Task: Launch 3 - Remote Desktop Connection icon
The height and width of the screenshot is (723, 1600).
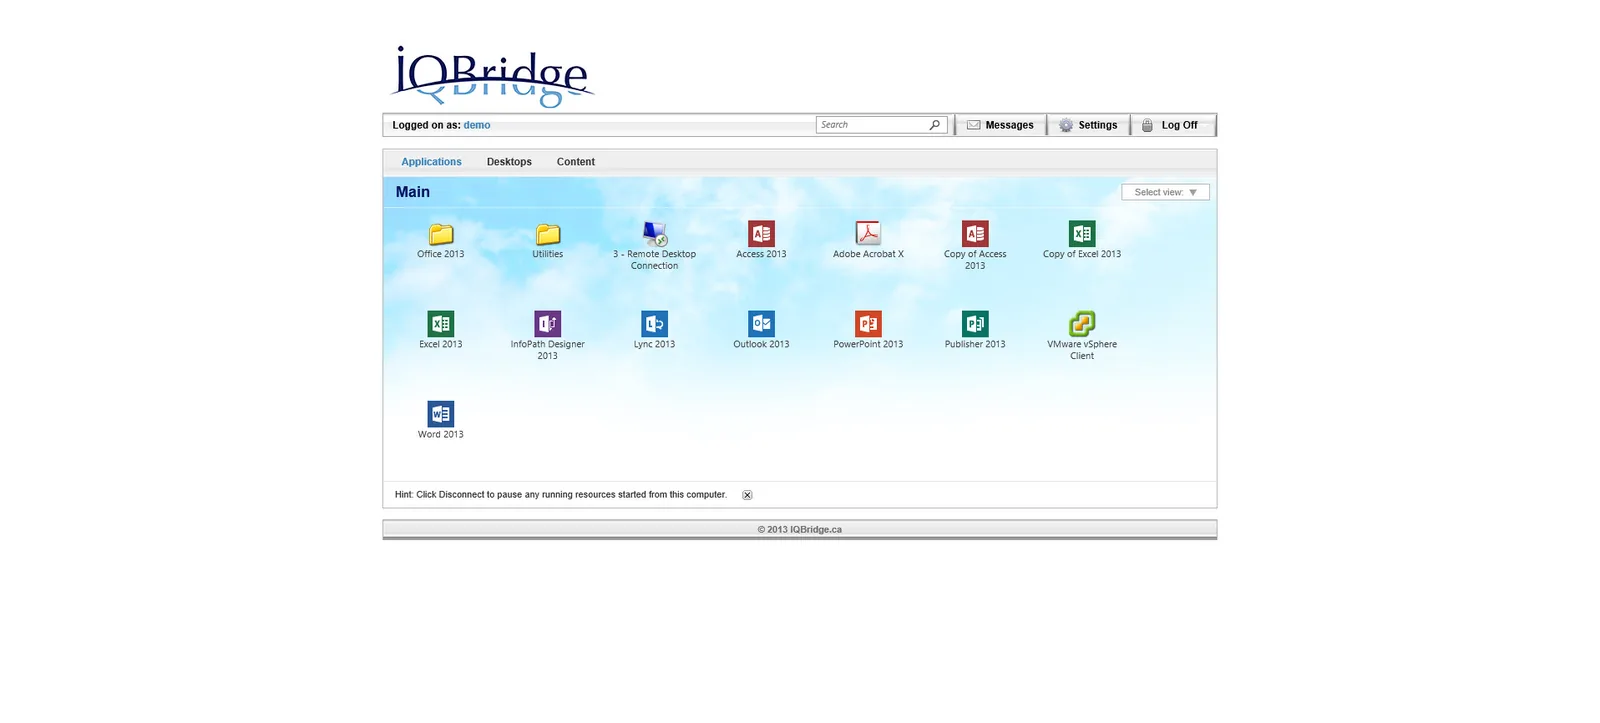Action: coord(655,234)
